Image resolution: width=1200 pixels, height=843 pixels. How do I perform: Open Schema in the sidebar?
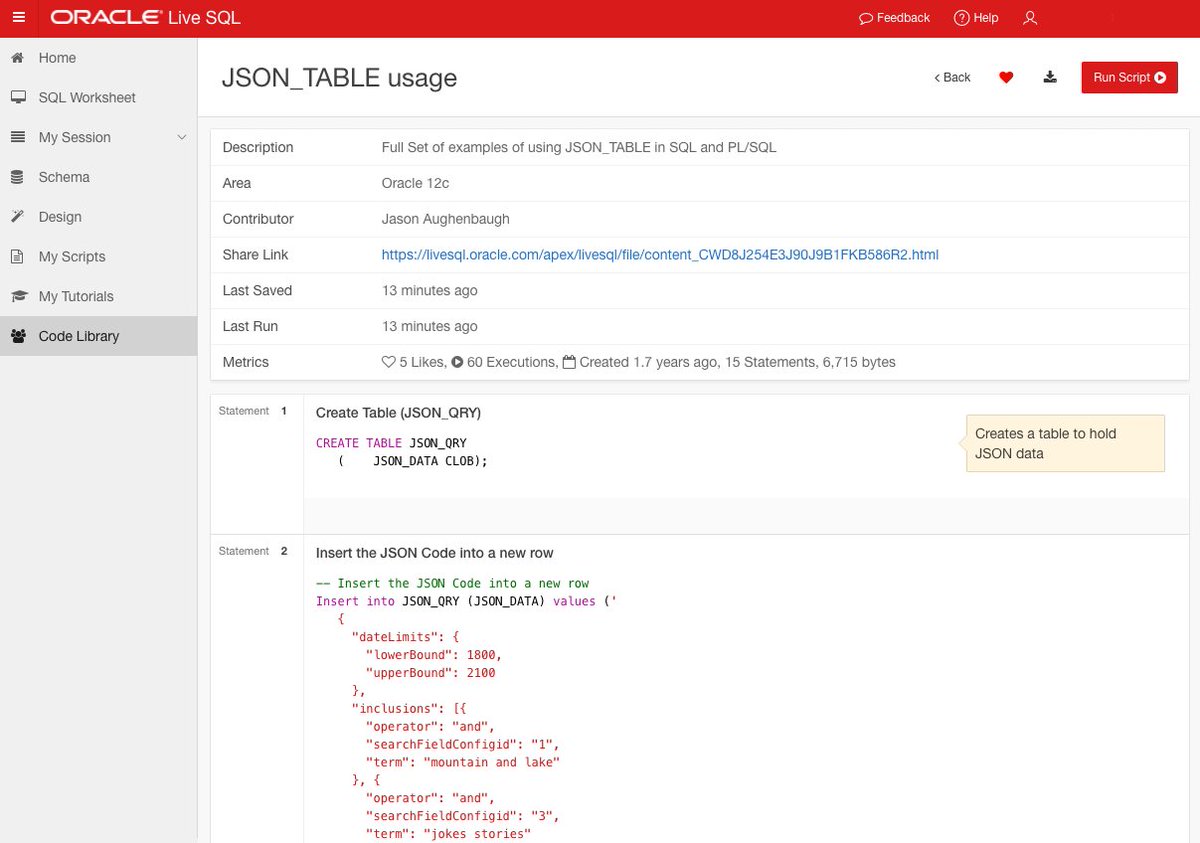pos(98,177)
